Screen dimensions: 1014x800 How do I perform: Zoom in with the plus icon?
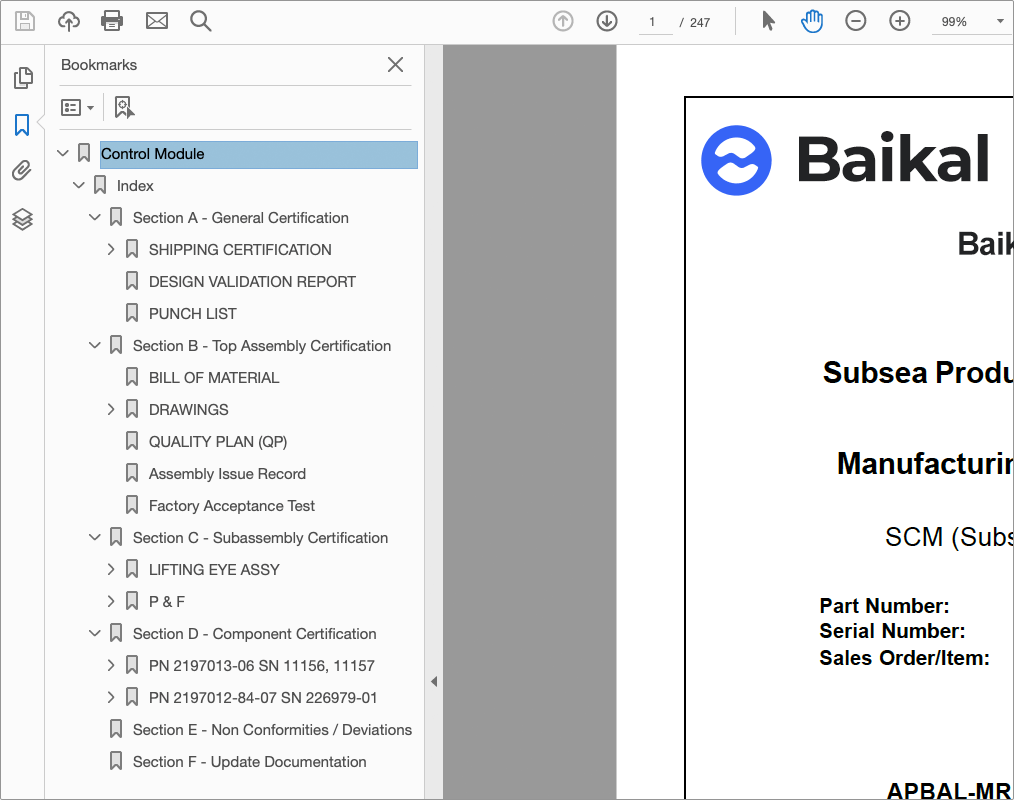tap(900, 21)
